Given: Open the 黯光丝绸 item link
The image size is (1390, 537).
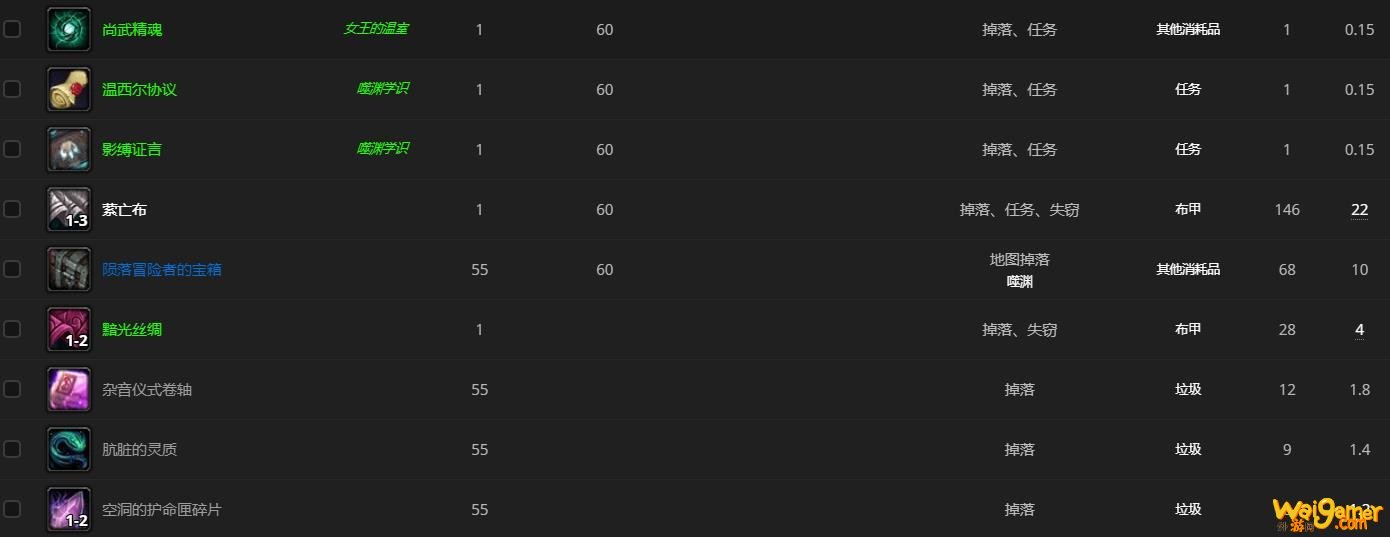Looking at the screenshot, I should [132, 330].
